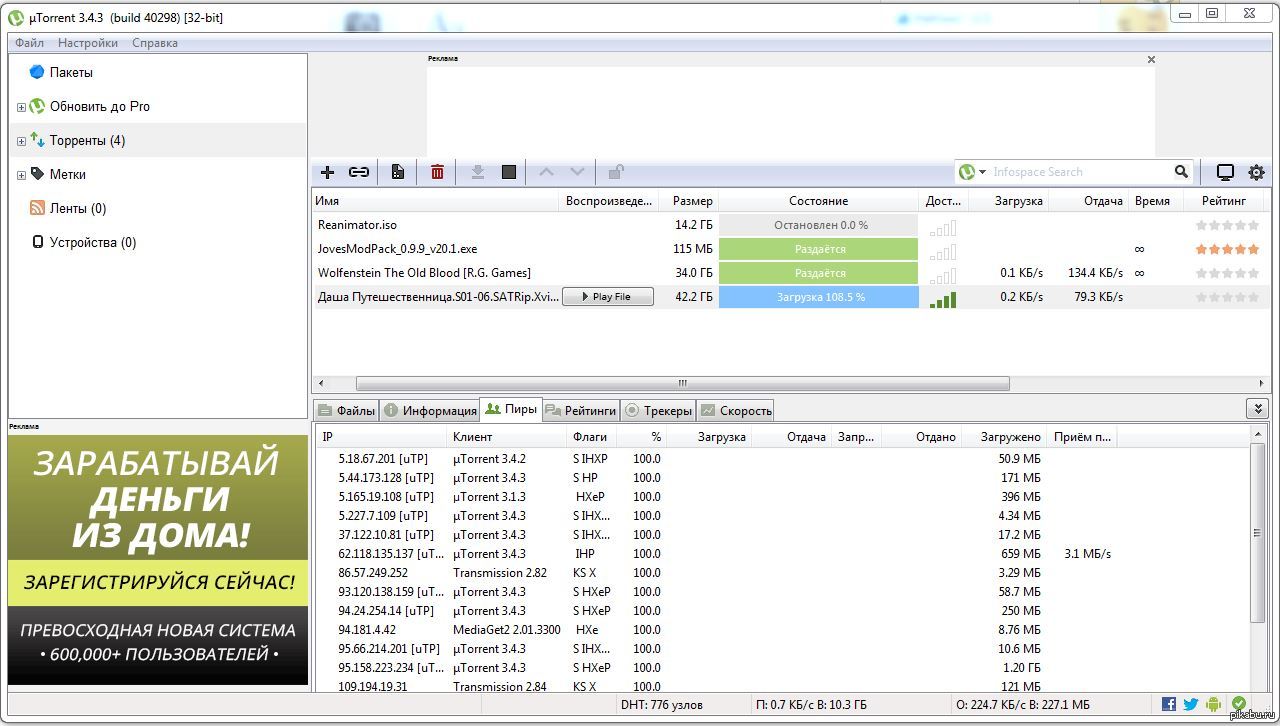The image size is (1280, 726).
Task: Switch to the Трекеры tab
Action: pos(658,410)
